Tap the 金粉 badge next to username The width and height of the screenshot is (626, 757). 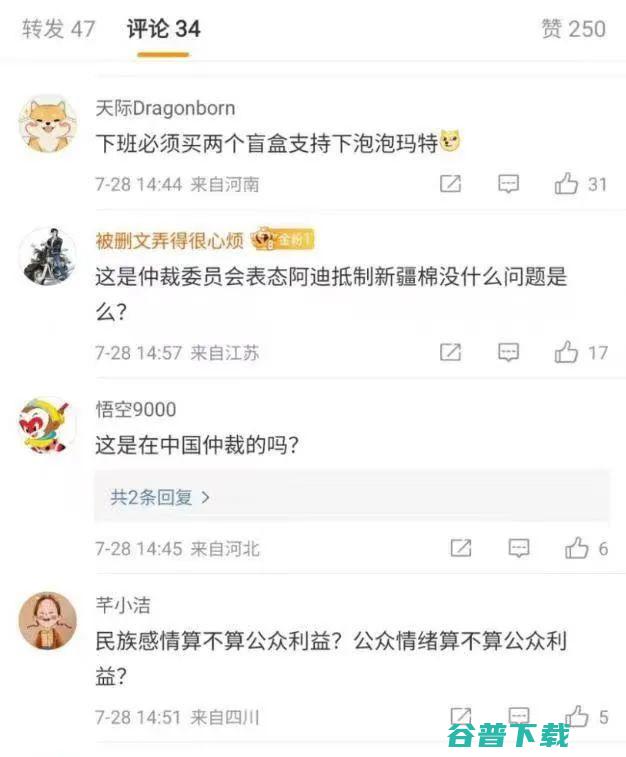pos(283,239)
